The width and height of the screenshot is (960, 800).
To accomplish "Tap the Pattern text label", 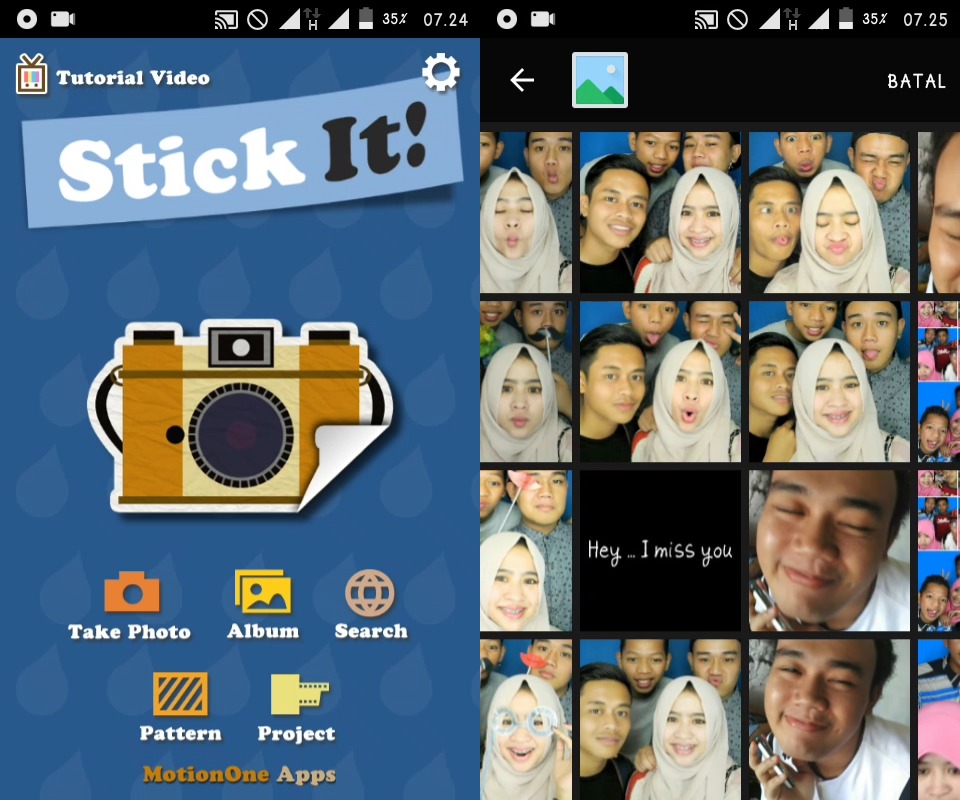I will click(181, 733).
